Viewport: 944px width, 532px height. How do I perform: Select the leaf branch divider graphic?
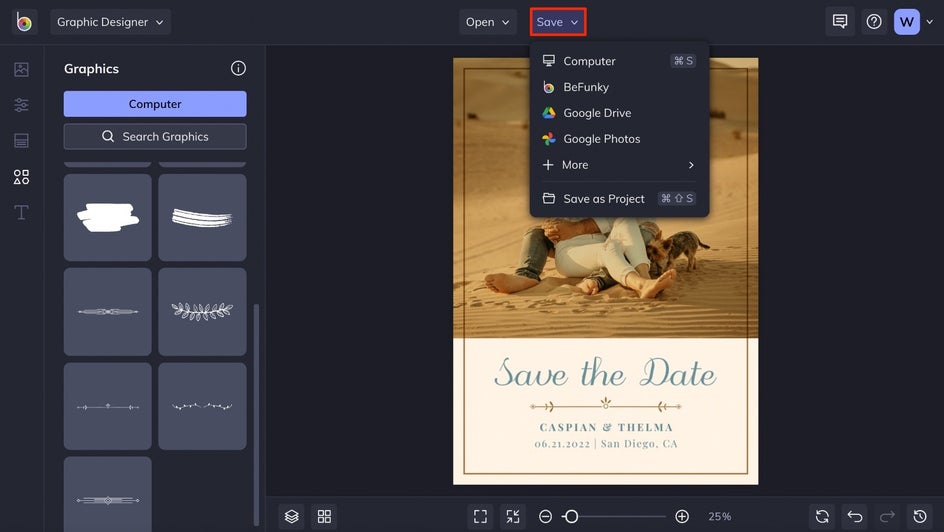pos(202,311)
